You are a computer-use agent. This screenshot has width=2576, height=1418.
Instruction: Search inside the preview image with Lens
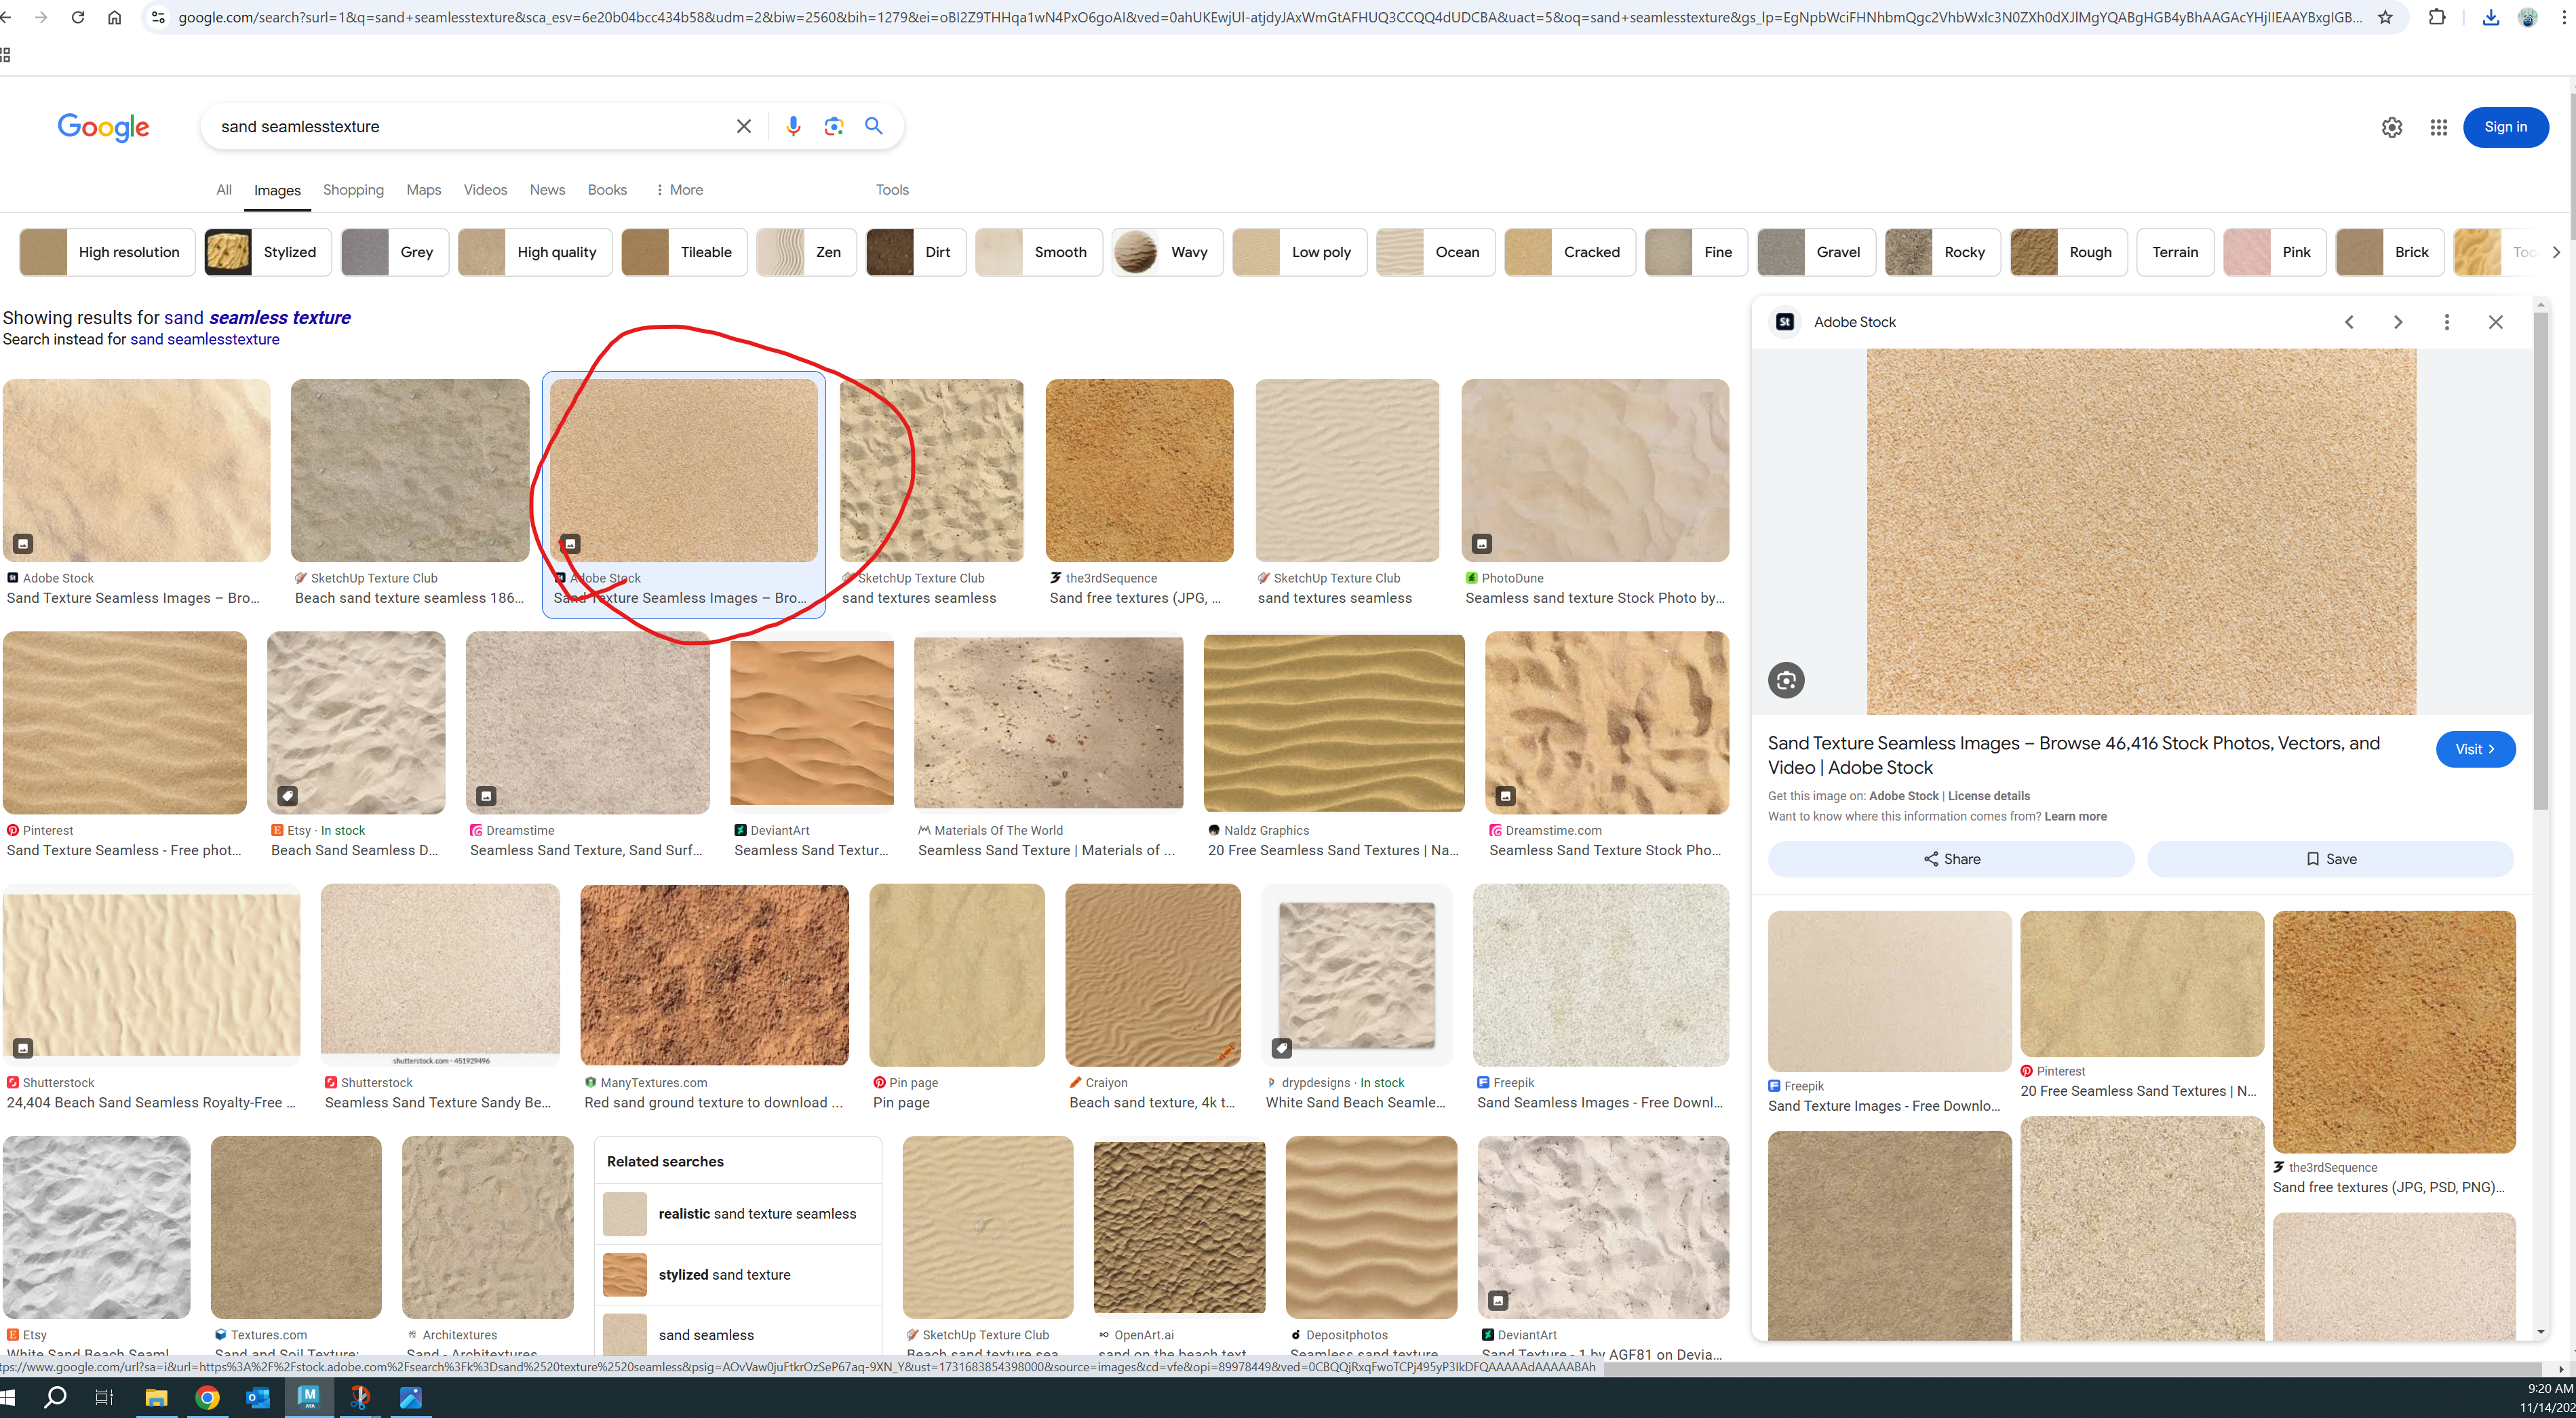(1786, 680)
